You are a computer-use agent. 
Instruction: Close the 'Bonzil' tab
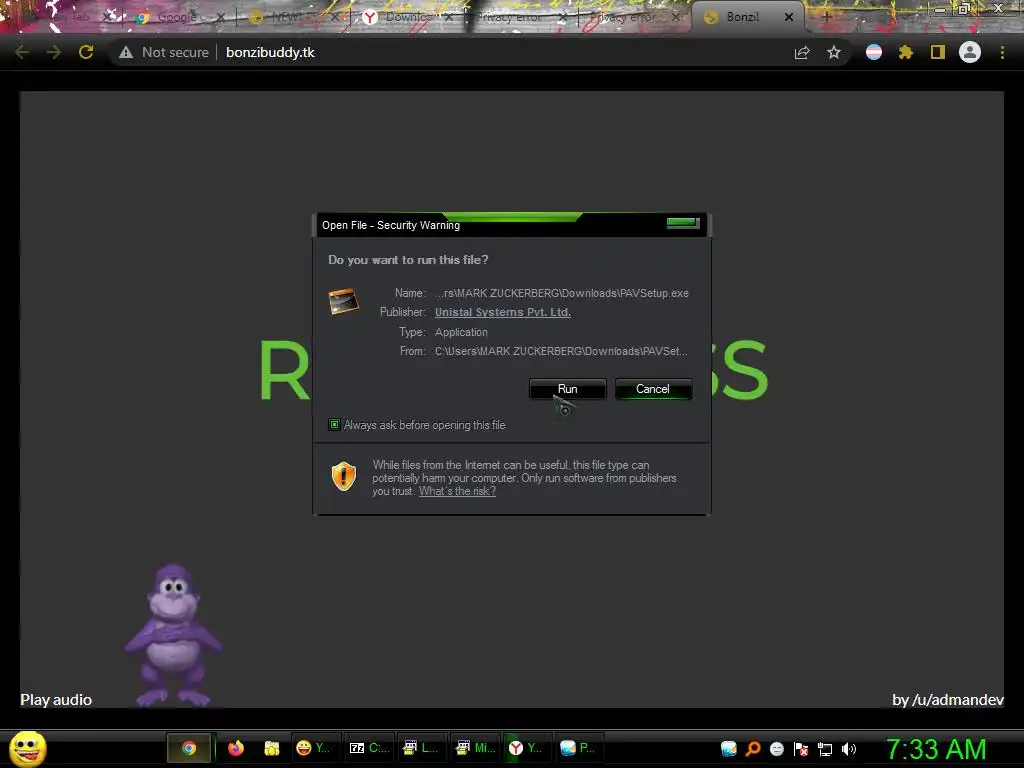[789, 18]
